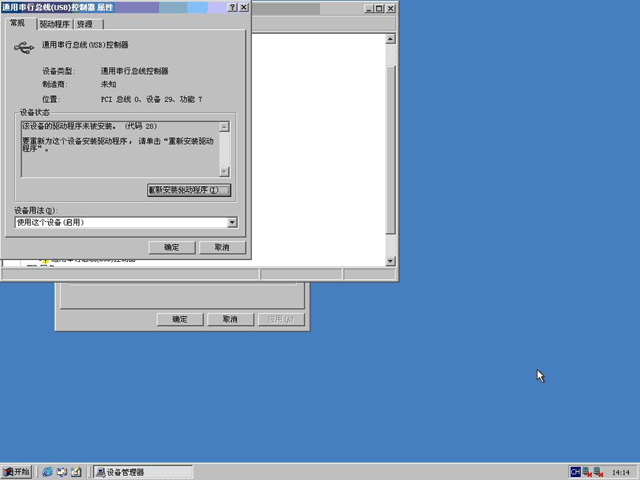Click device status box scroll down arrow
Viewport: 640px width, 480px height.
coord(224,171)
